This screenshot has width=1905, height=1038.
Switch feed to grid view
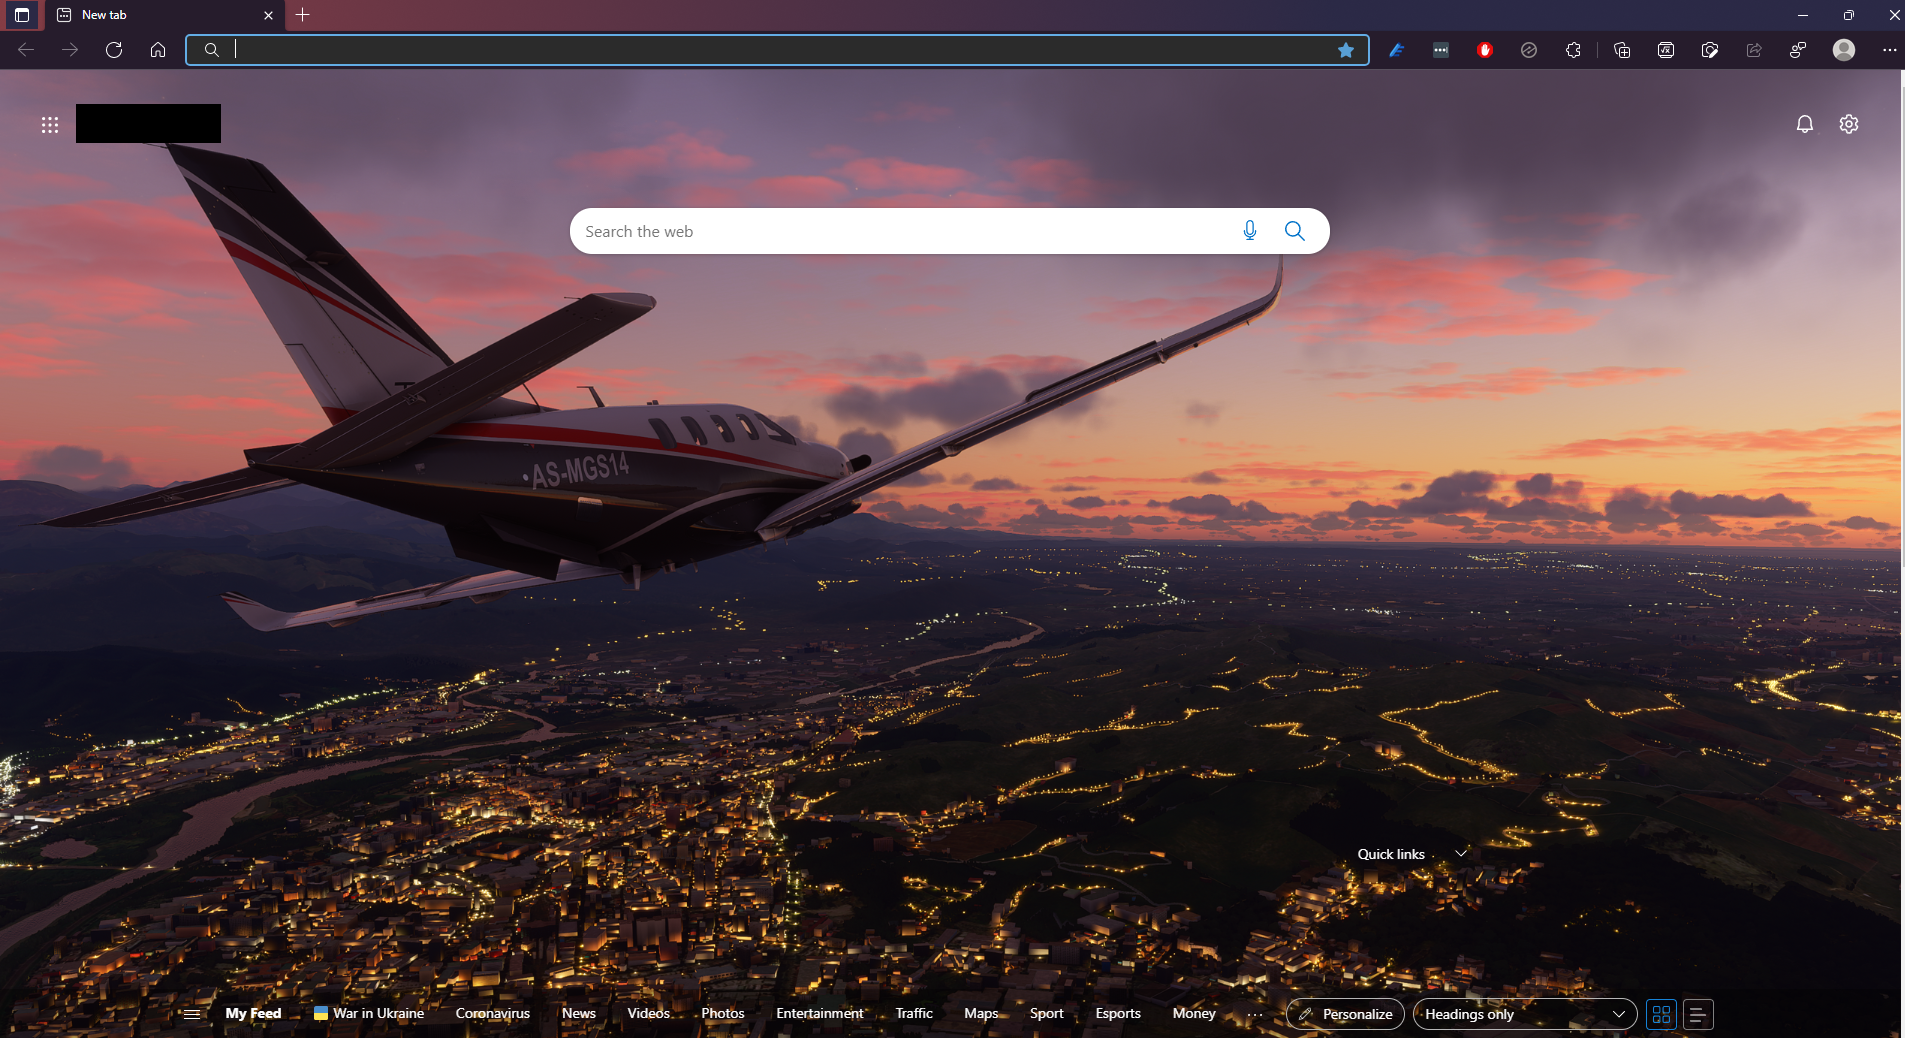(x=1662, y=1014)
